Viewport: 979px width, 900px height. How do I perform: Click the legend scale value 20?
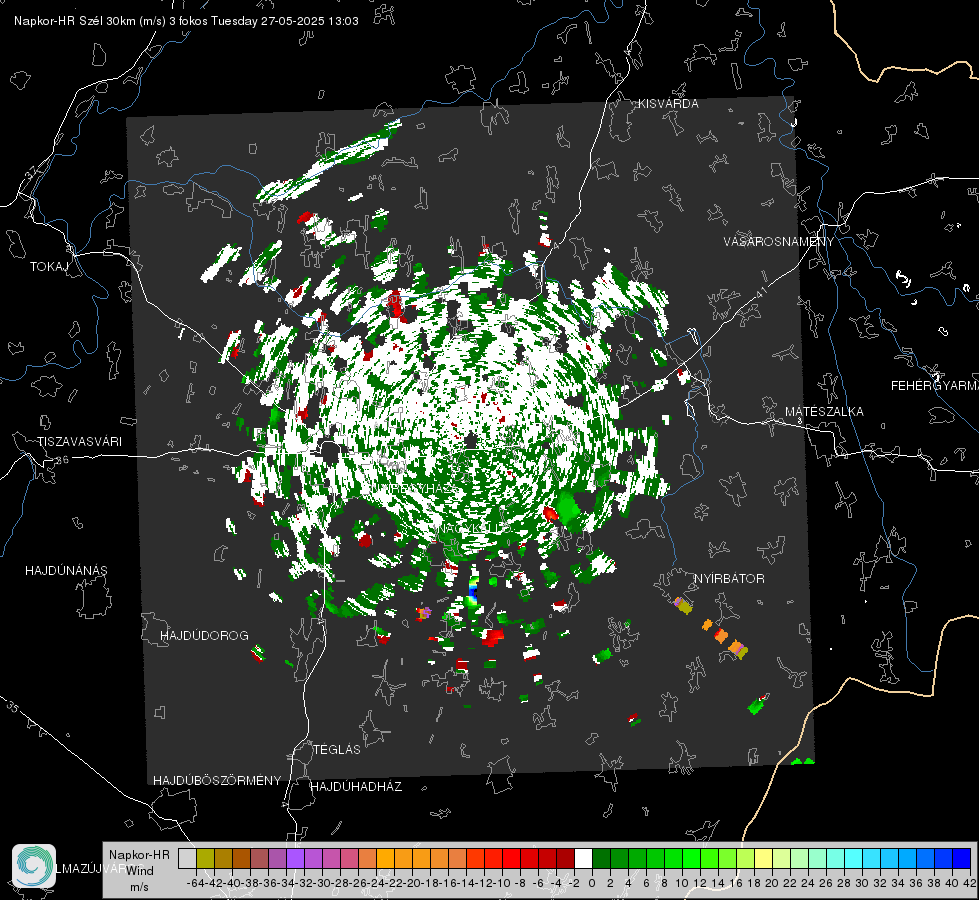[772, 883]
